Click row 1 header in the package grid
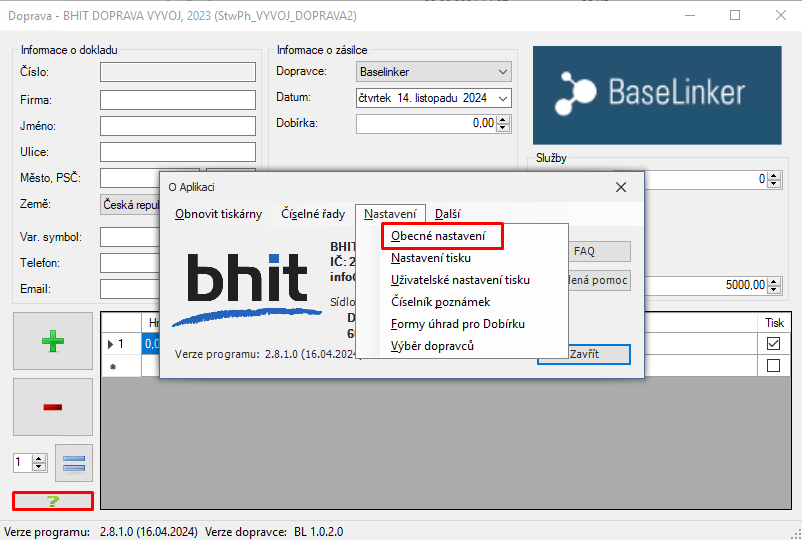Screen dimensions: 802x540 pos(122,344)
